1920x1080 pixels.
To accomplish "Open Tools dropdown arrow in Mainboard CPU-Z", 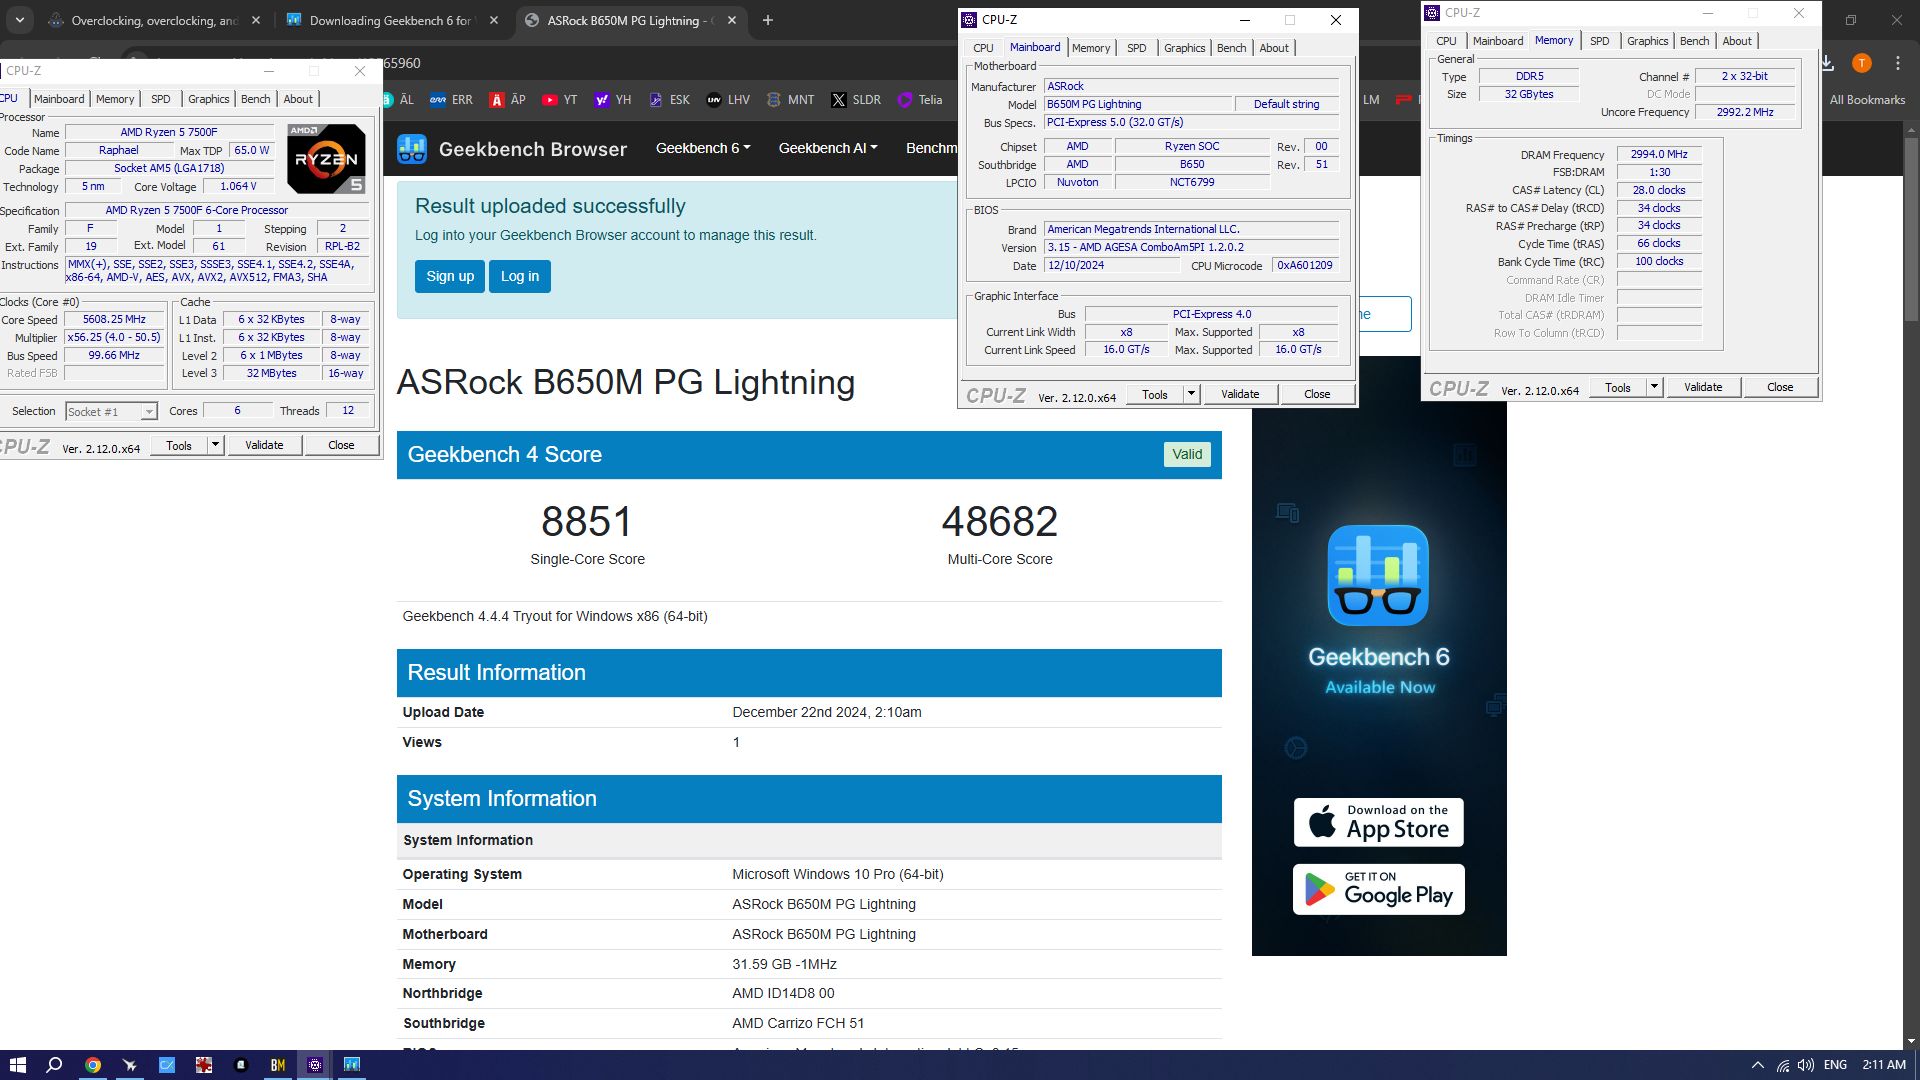I will tap(1191, 394).
